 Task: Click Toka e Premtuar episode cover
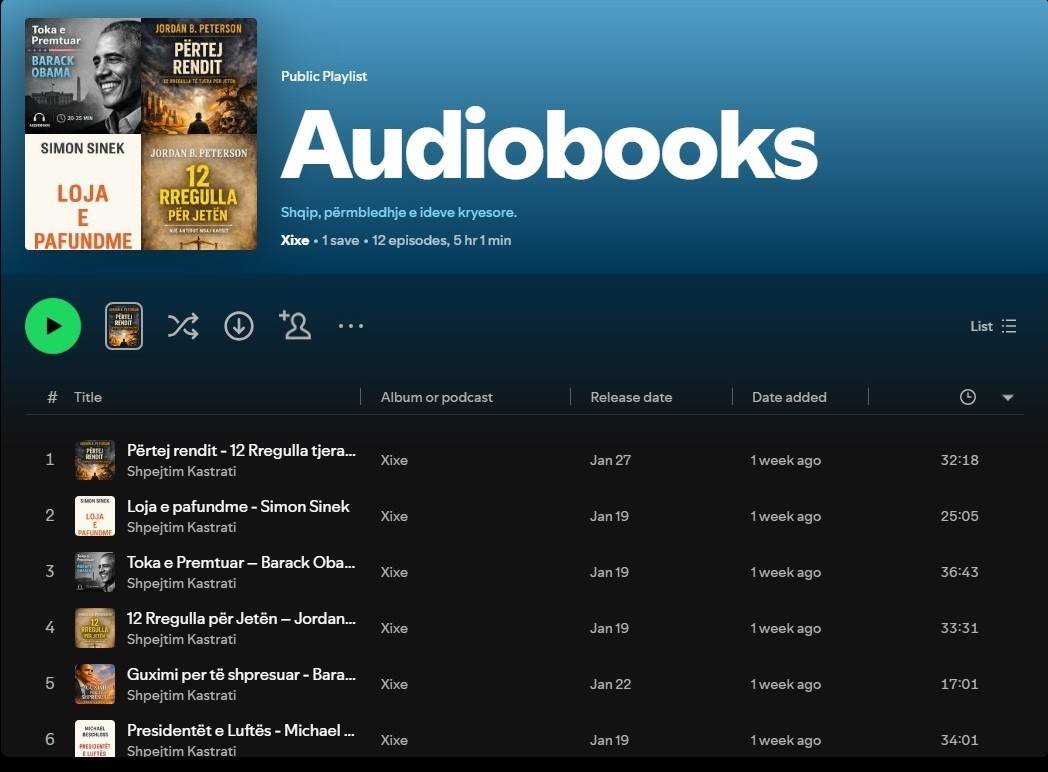95,572
